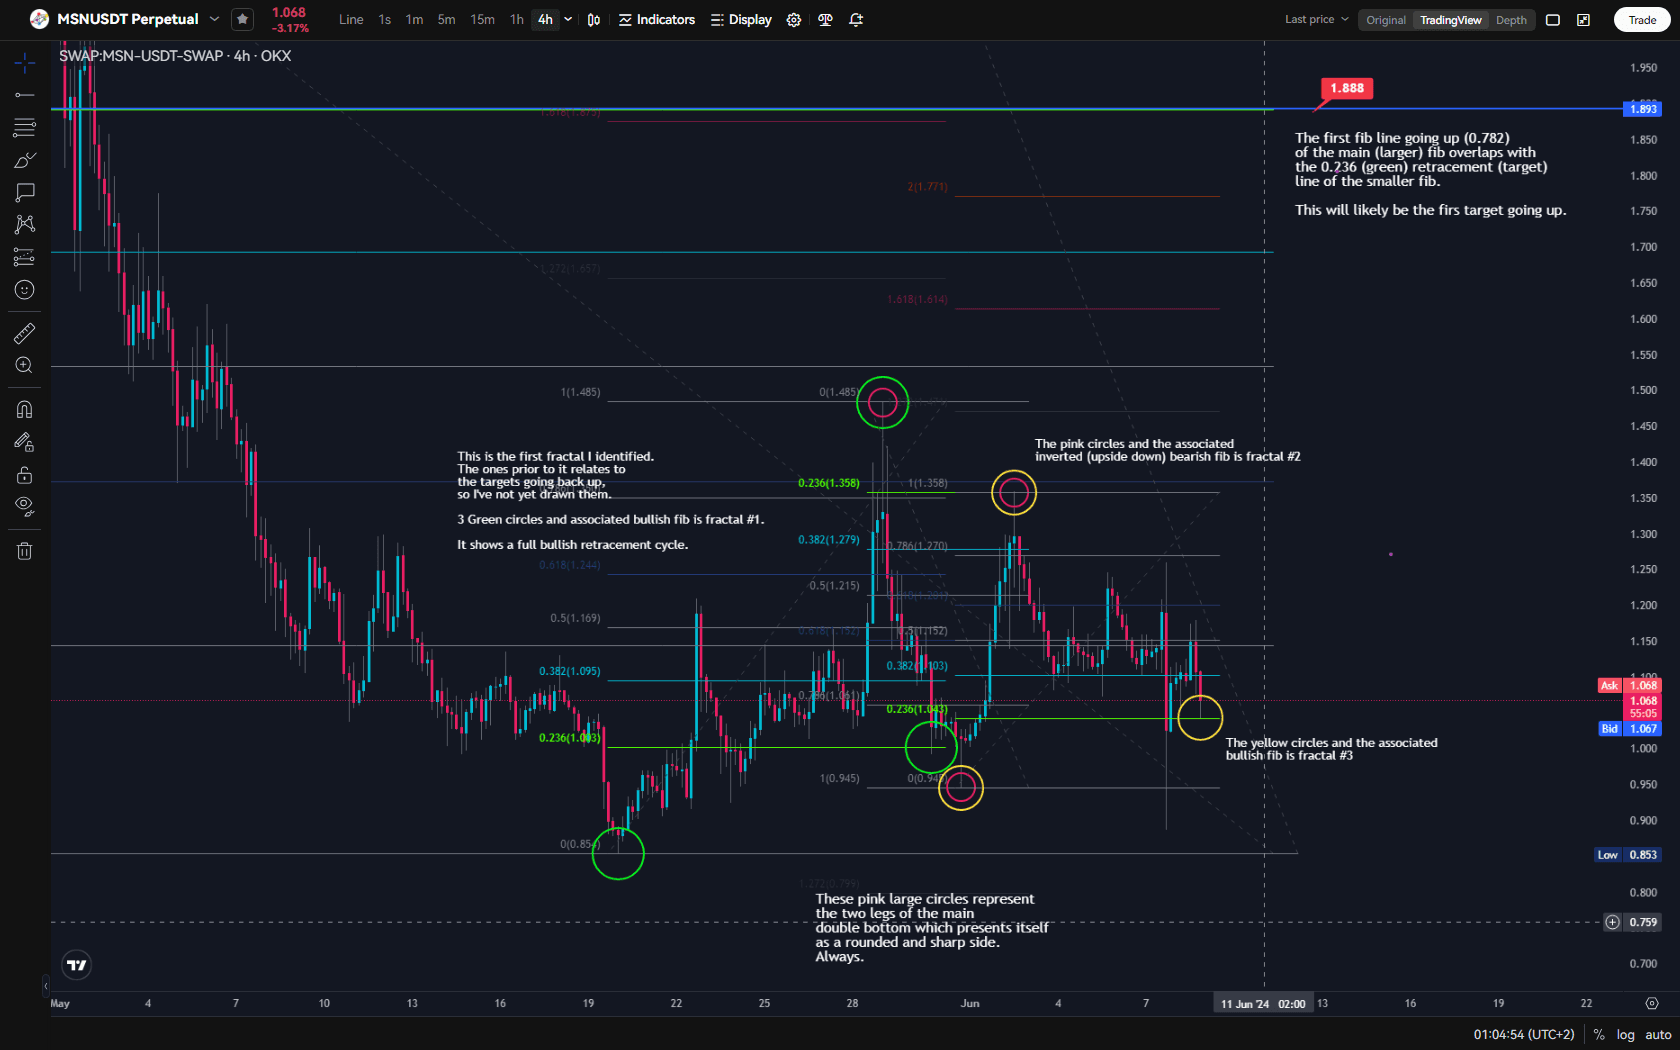Switch to the TradingView chart view
Image resolution: width=1680 pixels, height=1050 pixels.
(1451, 20)
